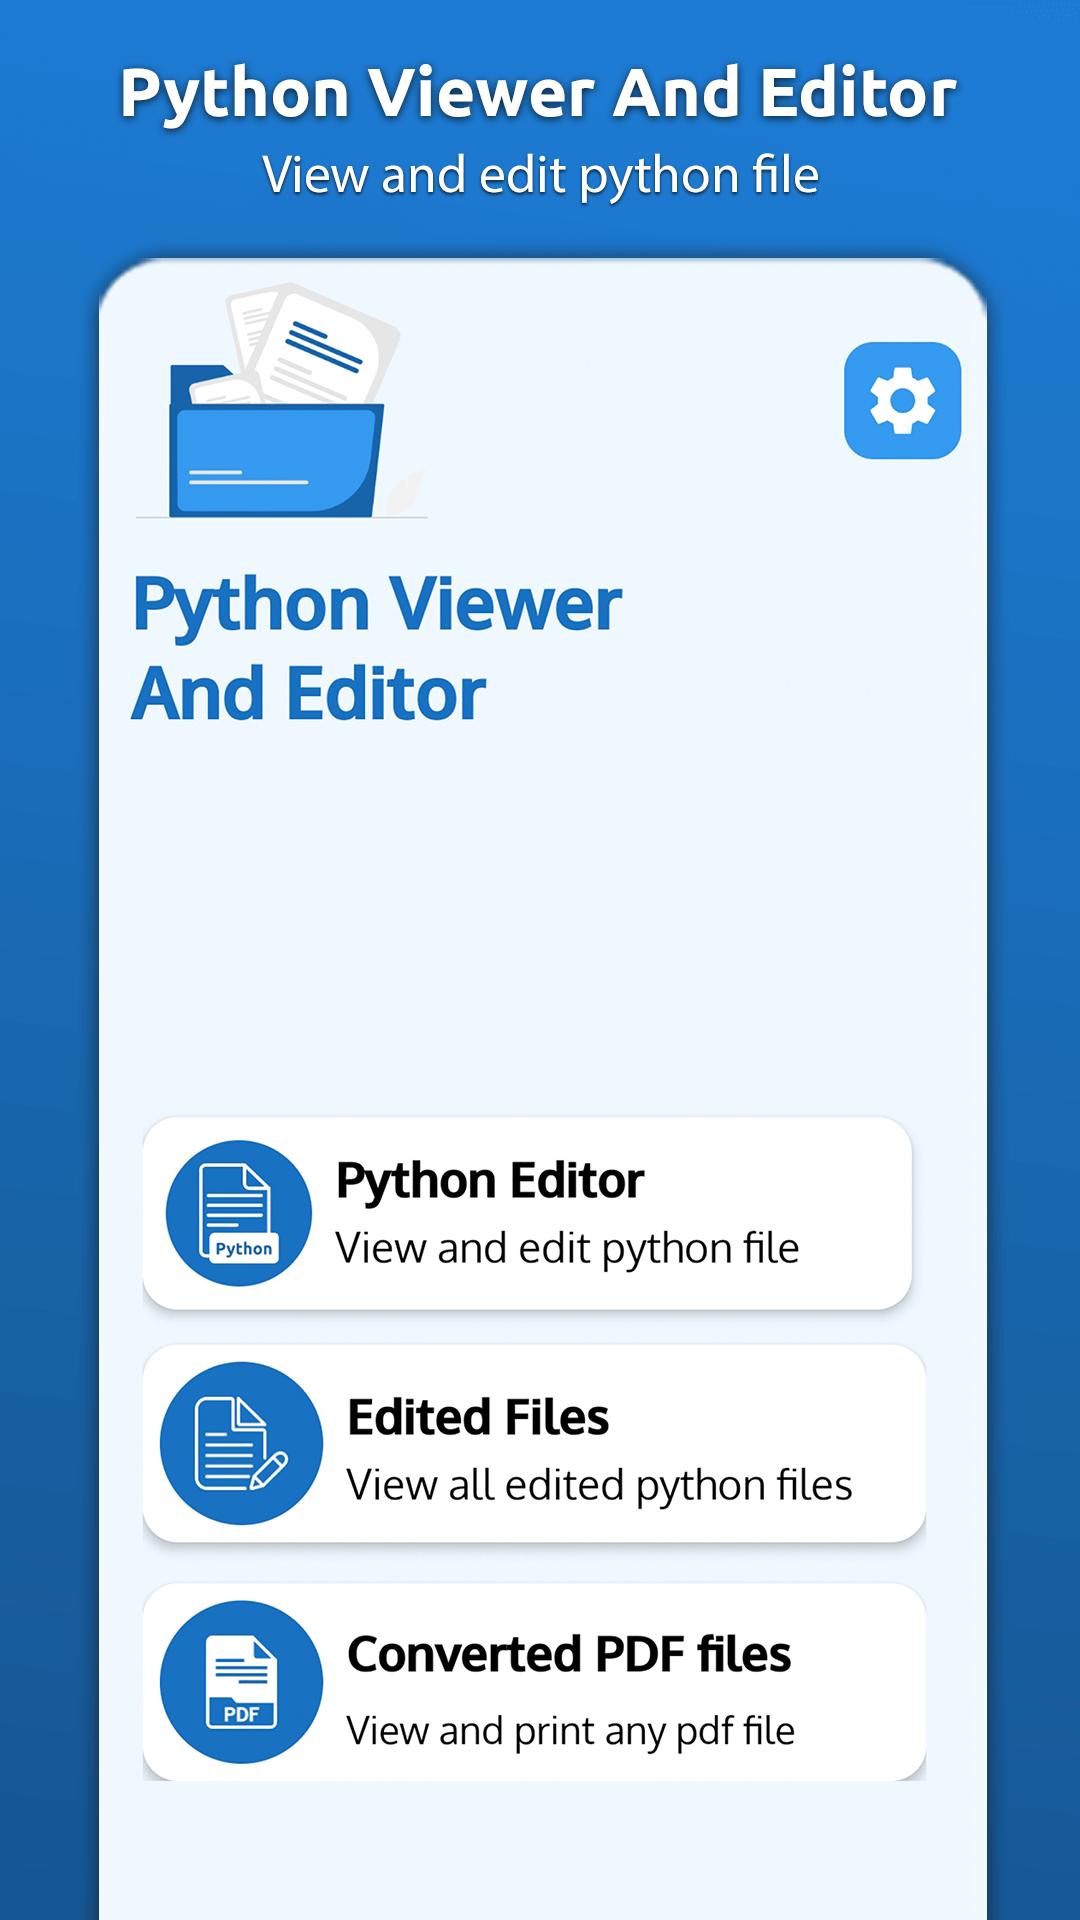Tap the Python document icon circle
This screenshot has height=1920, width=1080.
[239, 1213]
